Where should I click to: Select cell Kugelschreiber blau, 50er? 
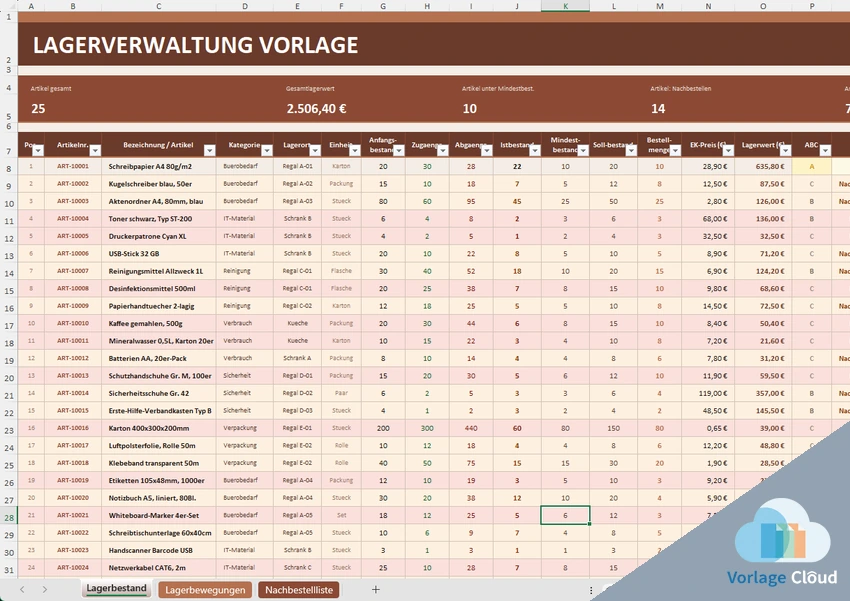pyautogui.click(x=159, y=184)
